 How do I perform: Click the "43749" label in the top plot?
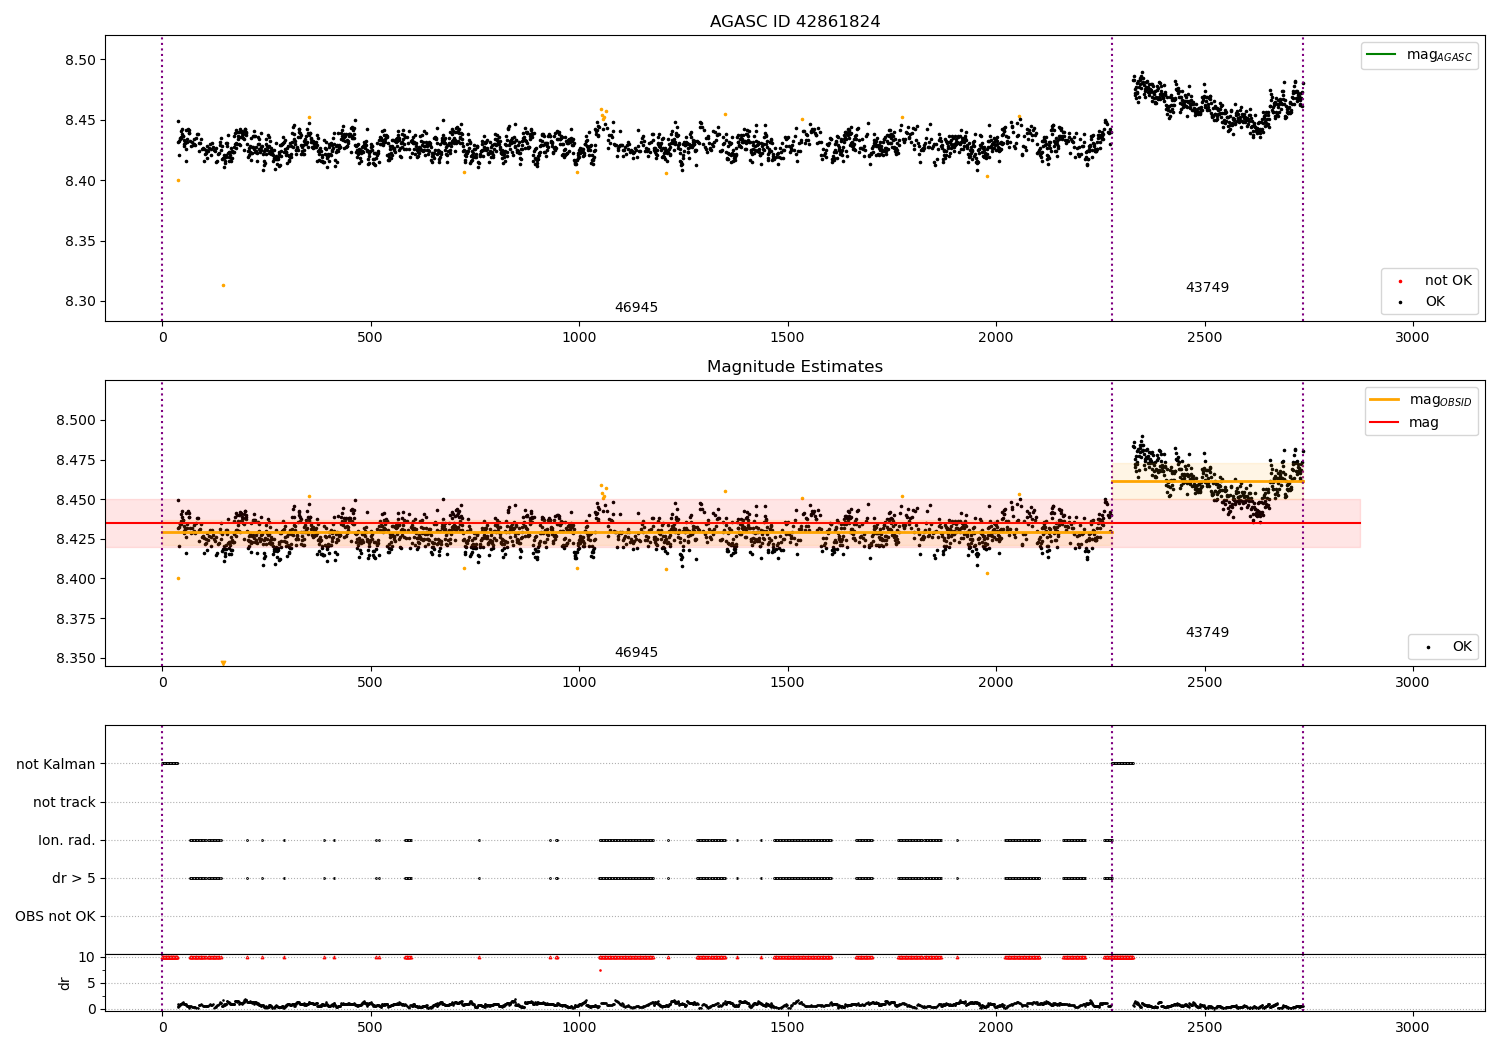click(1207, 288)
